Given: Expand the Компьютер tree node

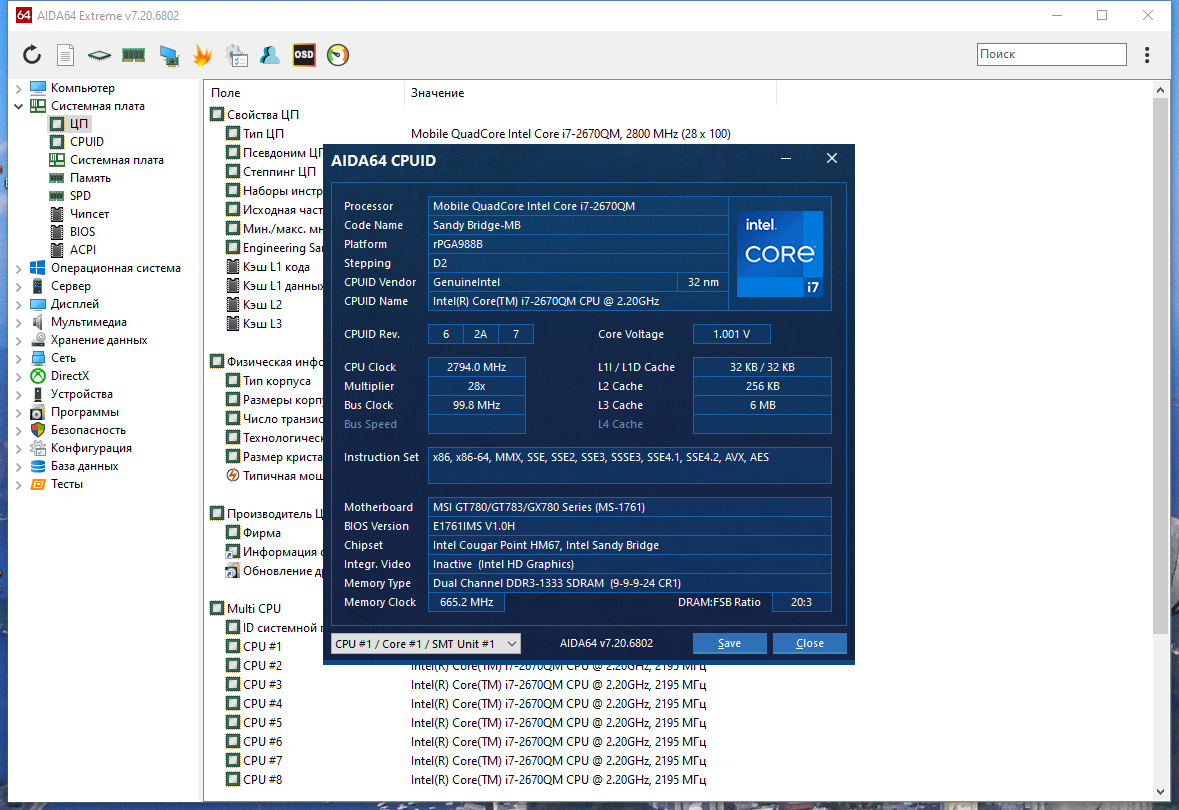Looking at the screenshot, I should (19, 88).
